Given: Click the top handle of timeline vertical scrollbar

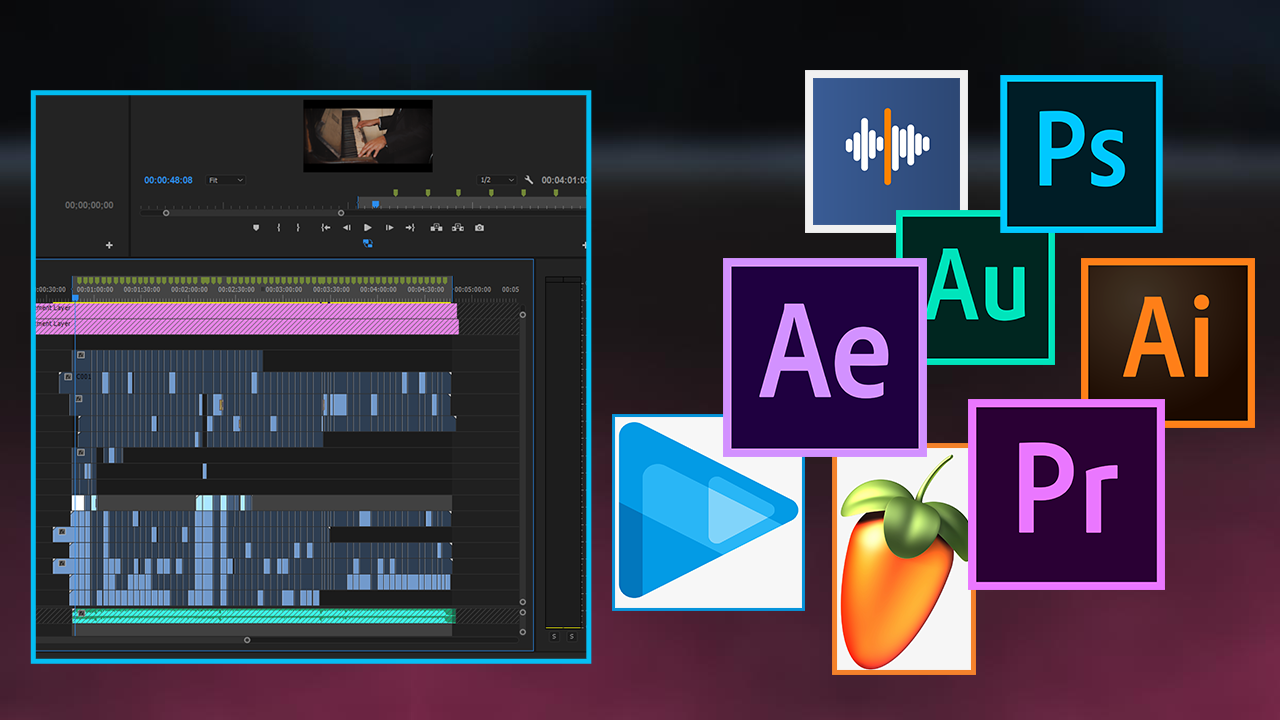Looking at the screenshot, I should click(522, 314).
